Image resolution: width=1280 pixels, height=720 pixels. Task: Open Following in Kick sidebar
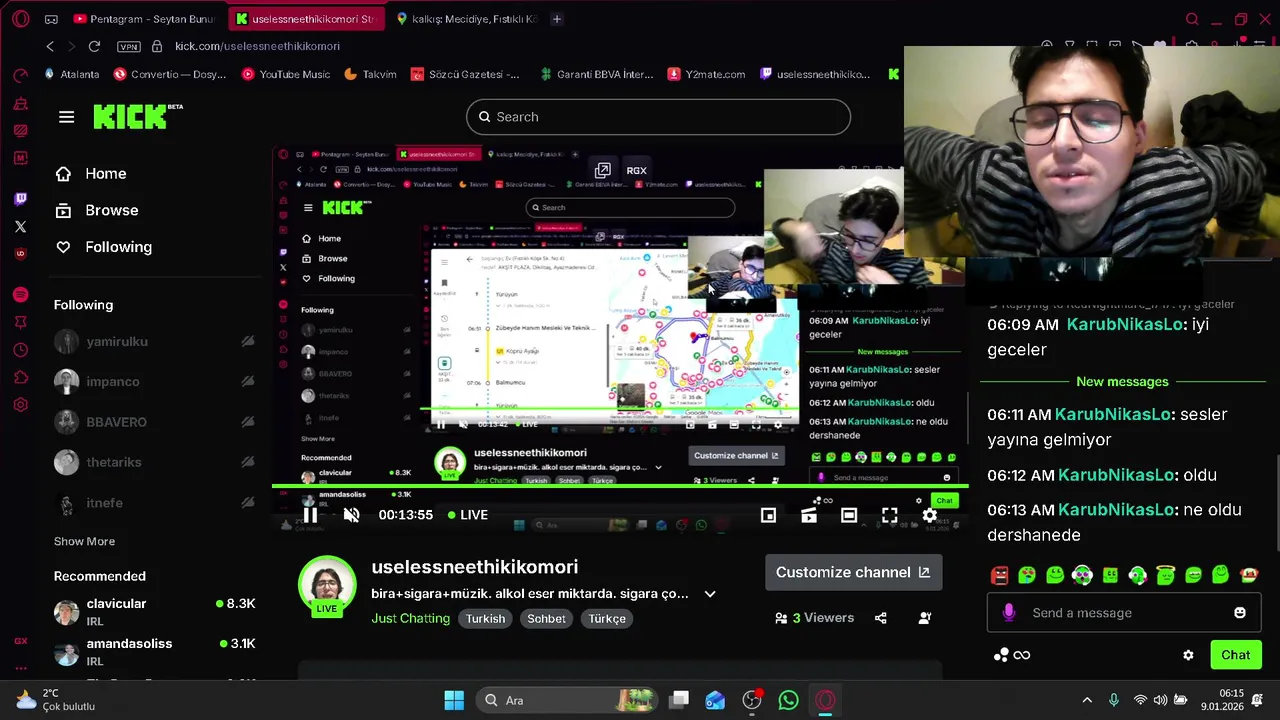(x=103, y=247)
